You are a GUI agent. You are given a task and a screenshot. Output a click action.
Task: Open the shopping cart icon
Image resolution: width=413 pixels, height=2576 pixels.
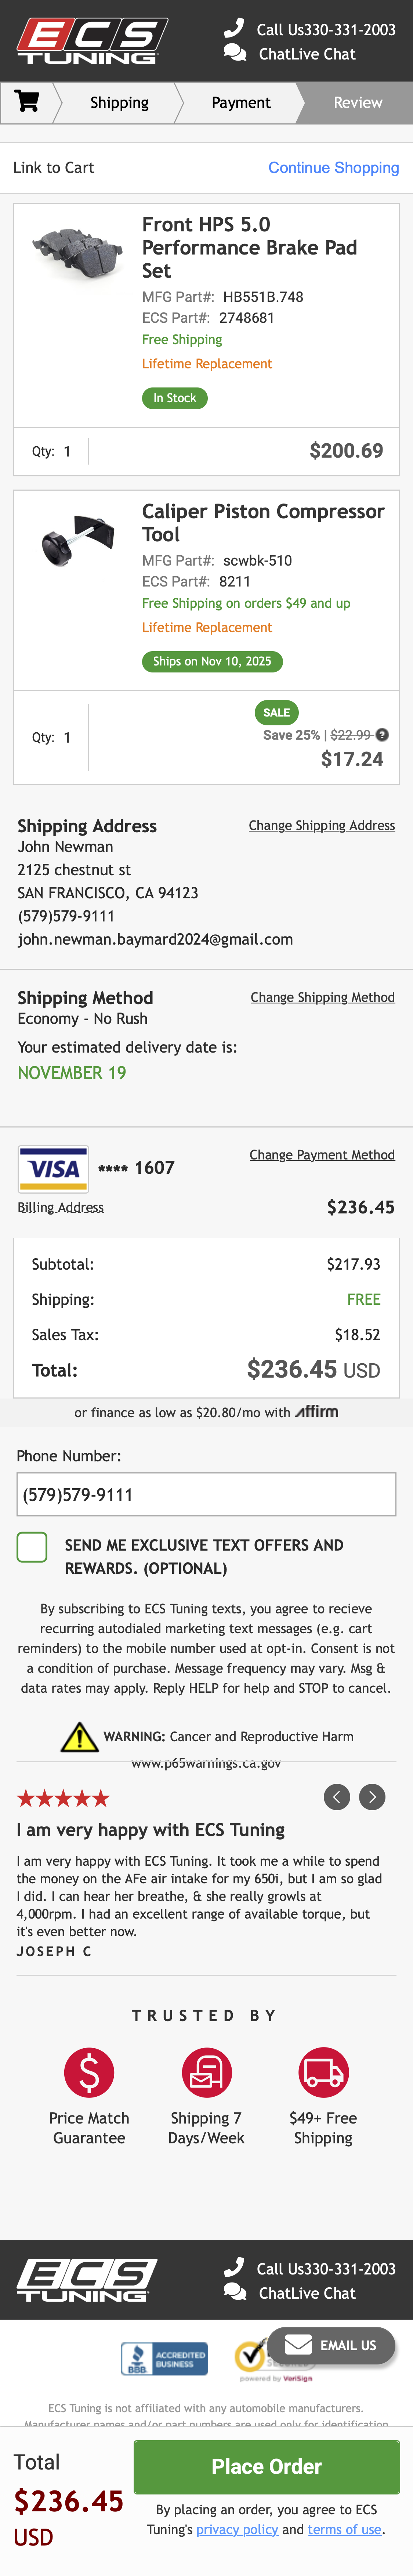[28, 102]
